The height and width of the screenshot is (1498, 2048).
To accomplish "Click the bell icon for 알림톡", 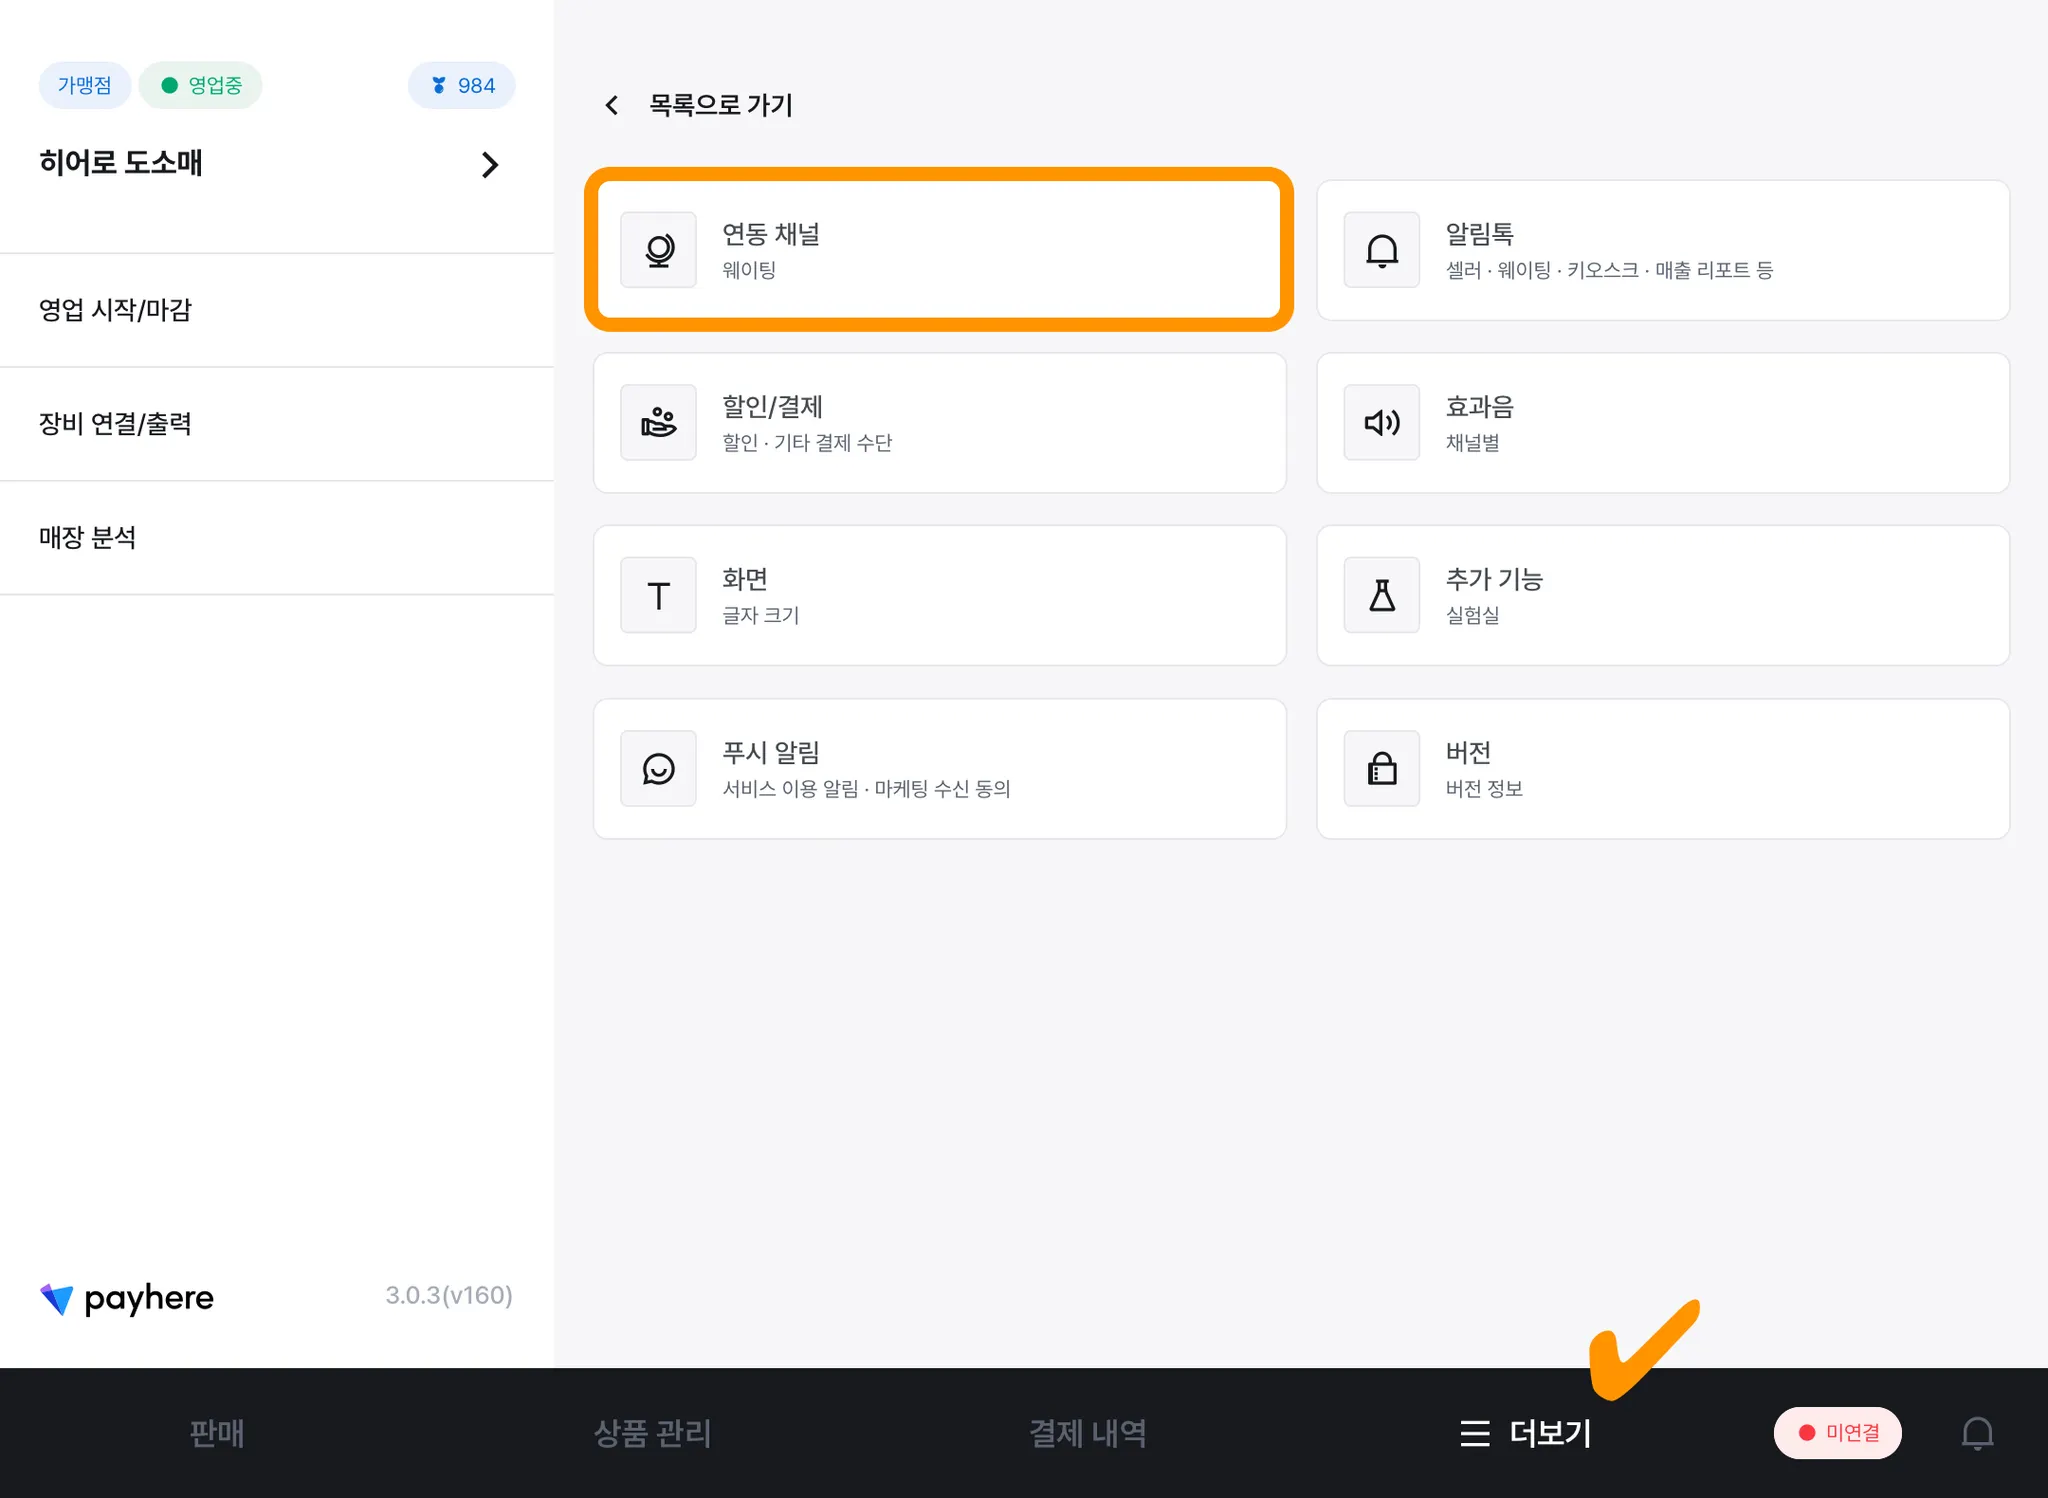I will click(x=1381, y=250).
